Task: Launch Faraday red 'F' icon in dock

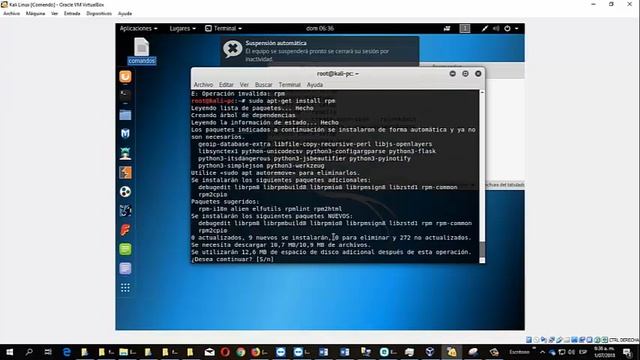Action: tap(125, 230)
